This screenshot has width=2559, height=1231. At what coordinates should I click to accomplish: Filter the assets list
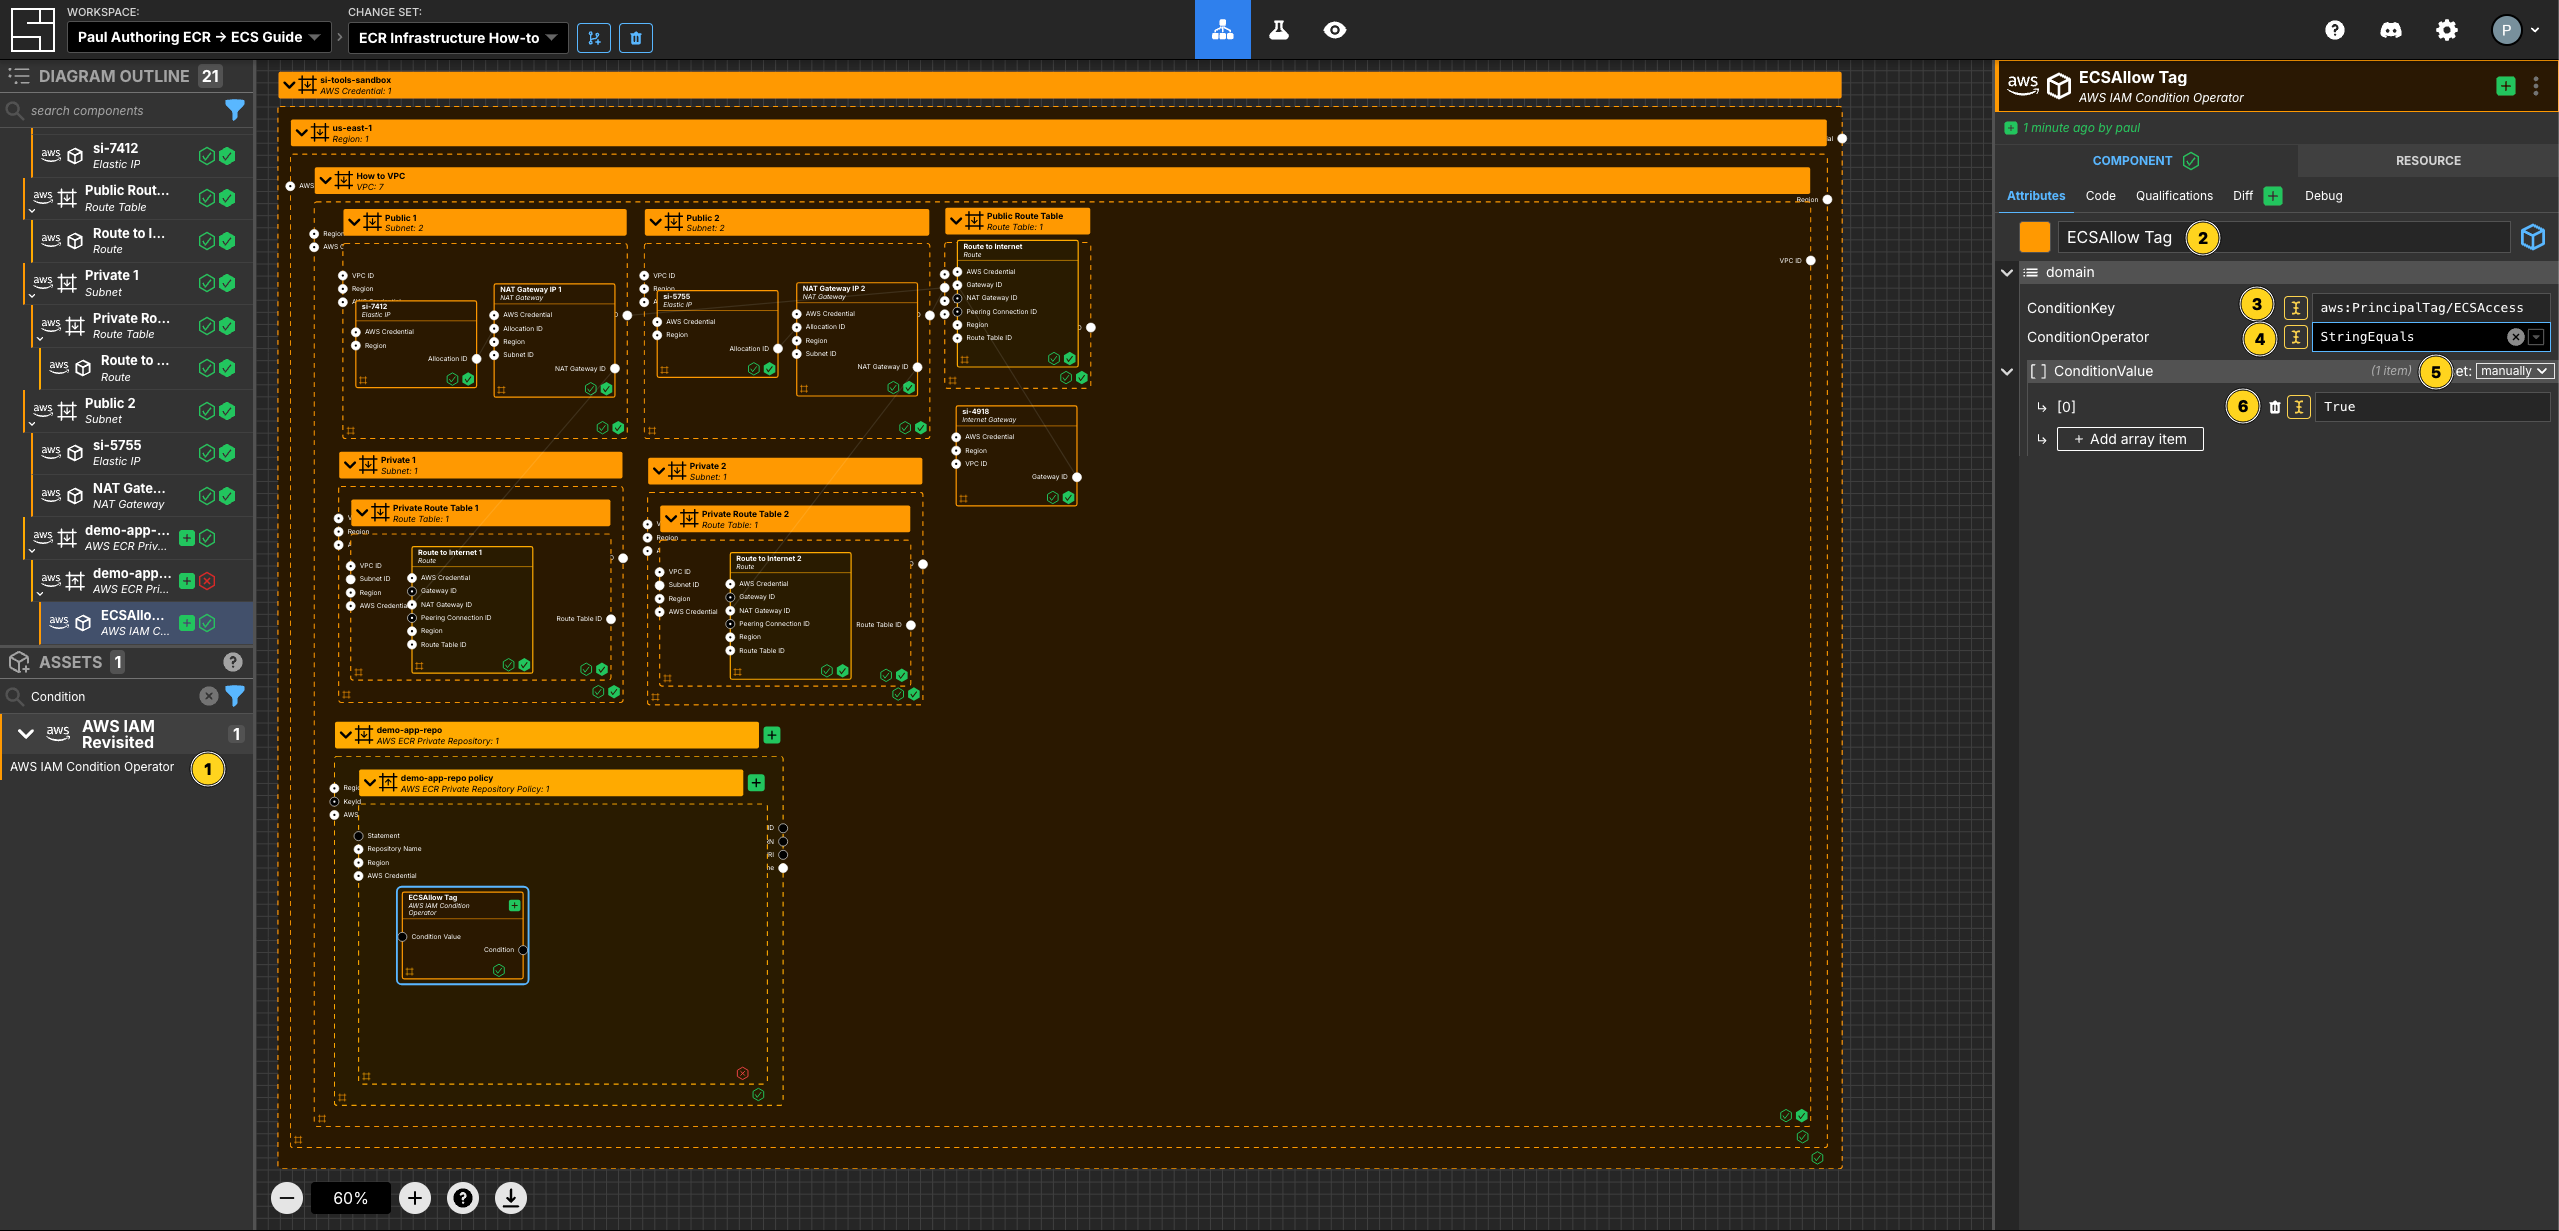pos(235,696)
